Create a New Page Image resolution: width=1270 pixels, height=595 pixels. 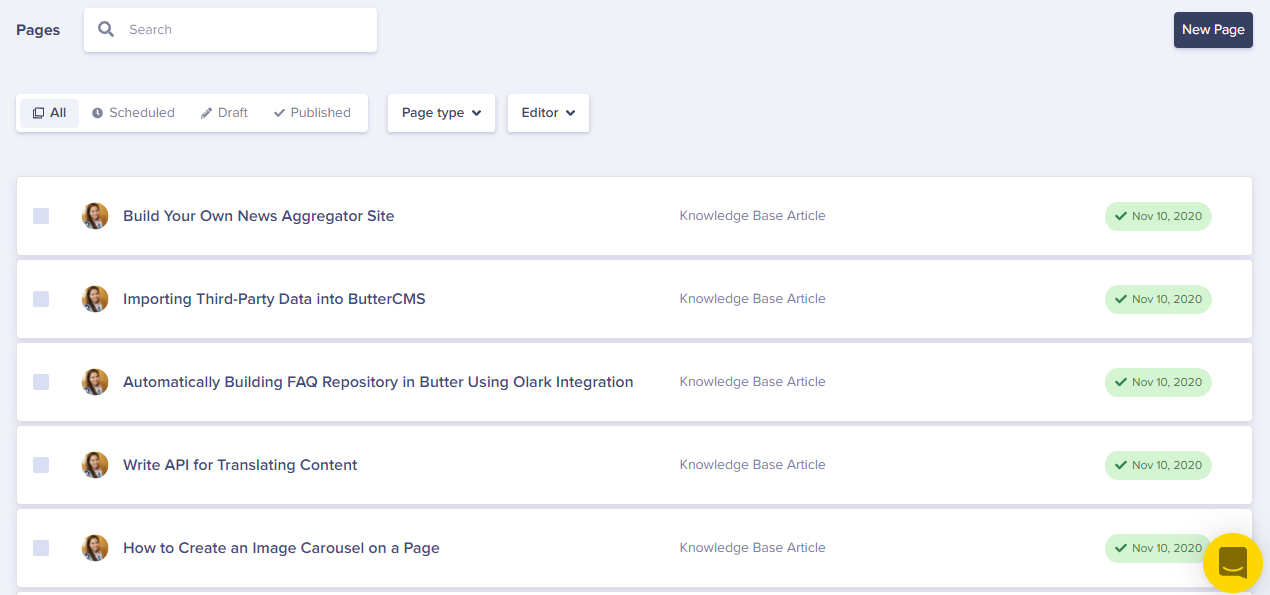click(1213, 30)
